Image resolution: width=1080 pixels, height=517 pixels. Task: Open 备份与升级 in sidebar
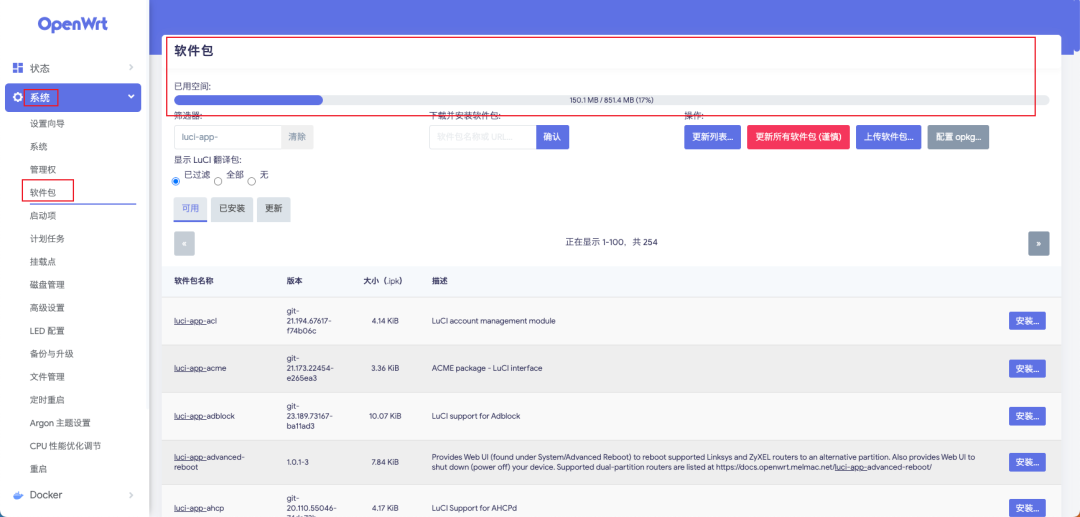point(52,354)
